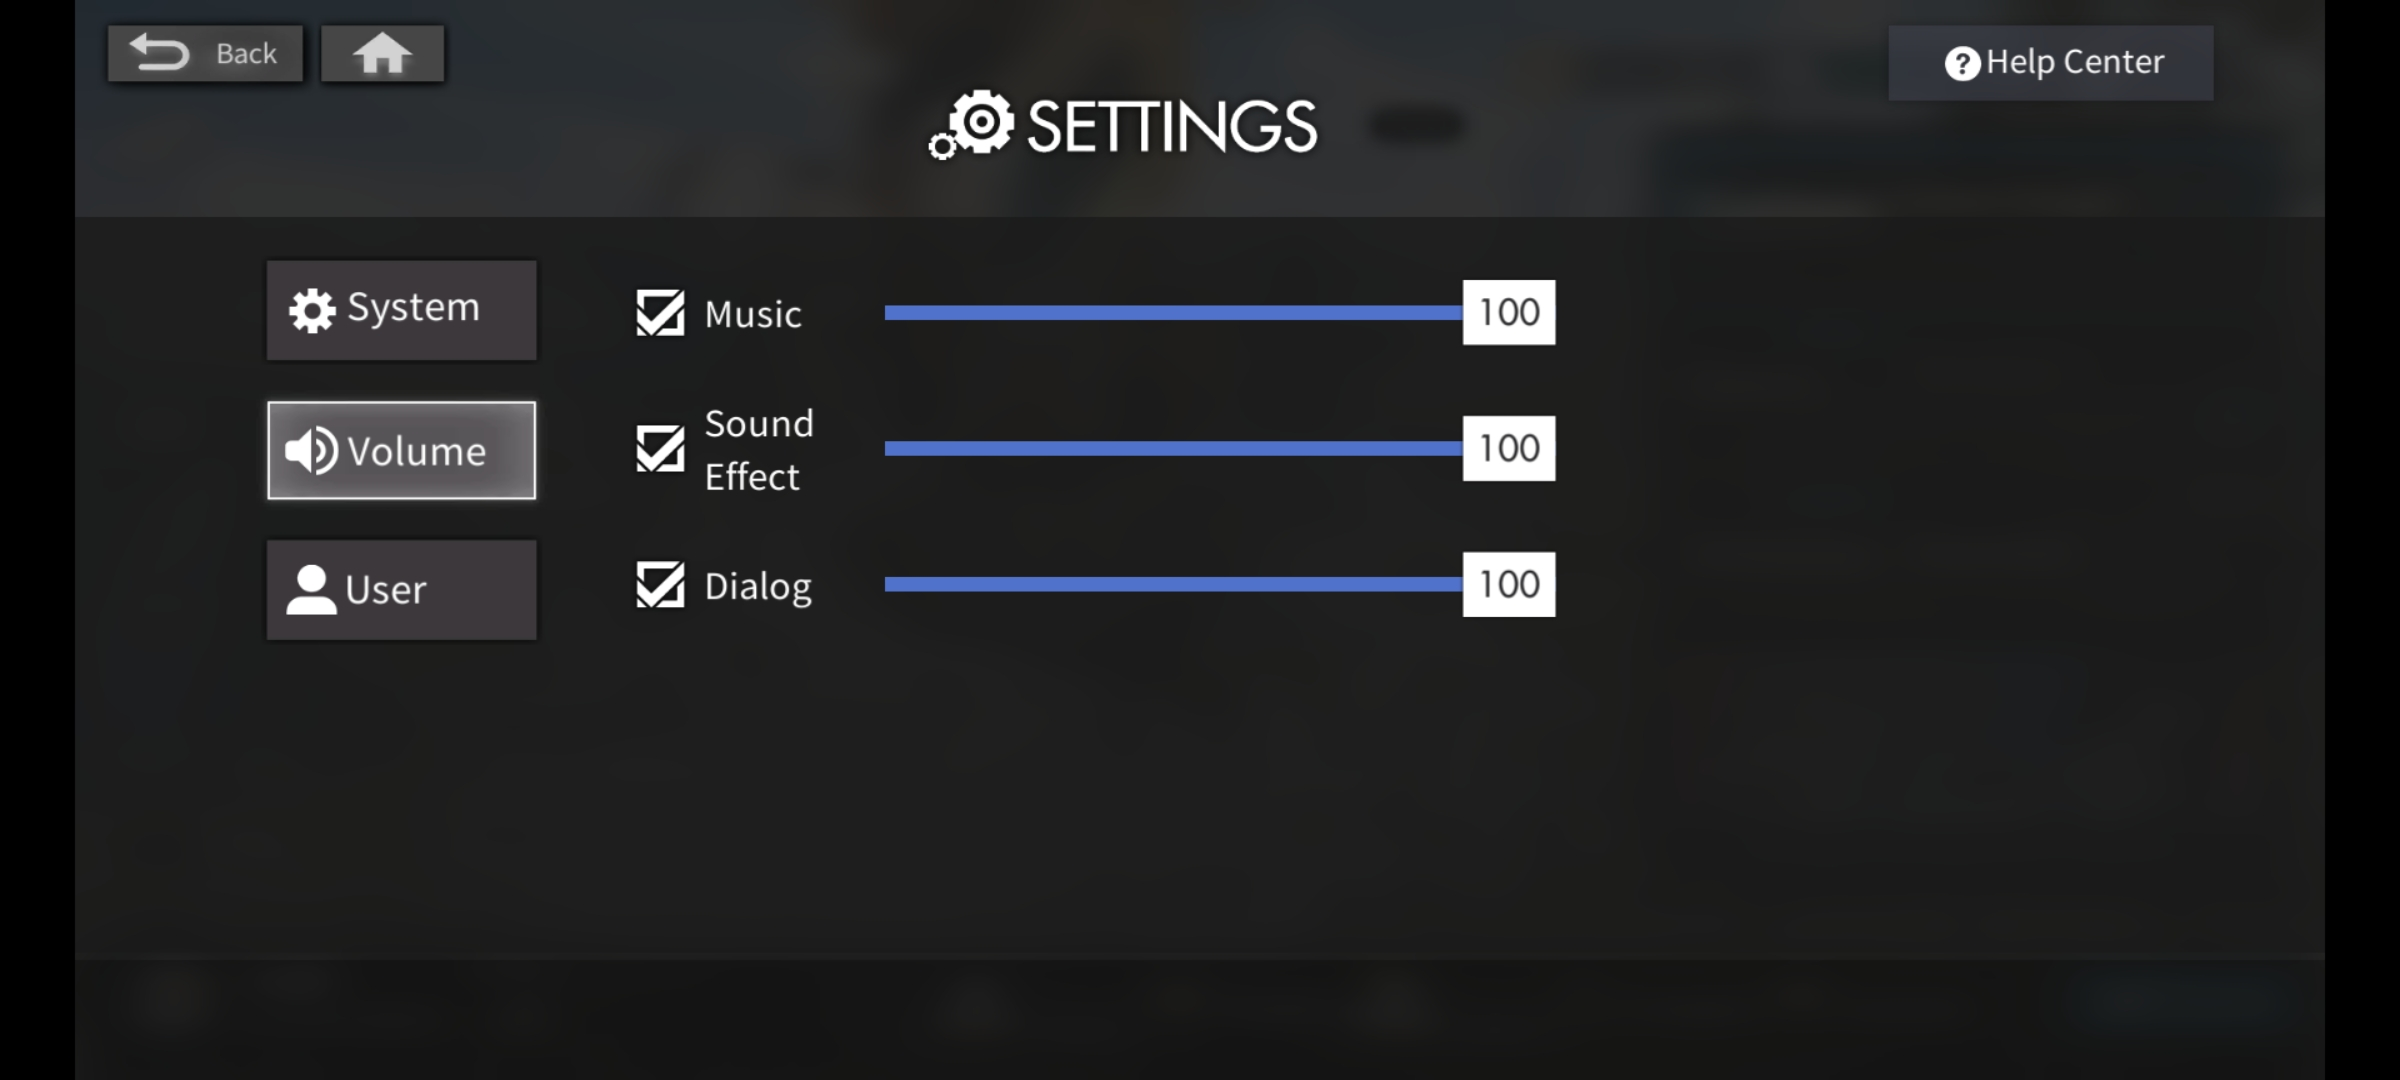Click the Help Center question mark icon
This screenshot has height=1080, width=2400.
[x=1961, y=64]
